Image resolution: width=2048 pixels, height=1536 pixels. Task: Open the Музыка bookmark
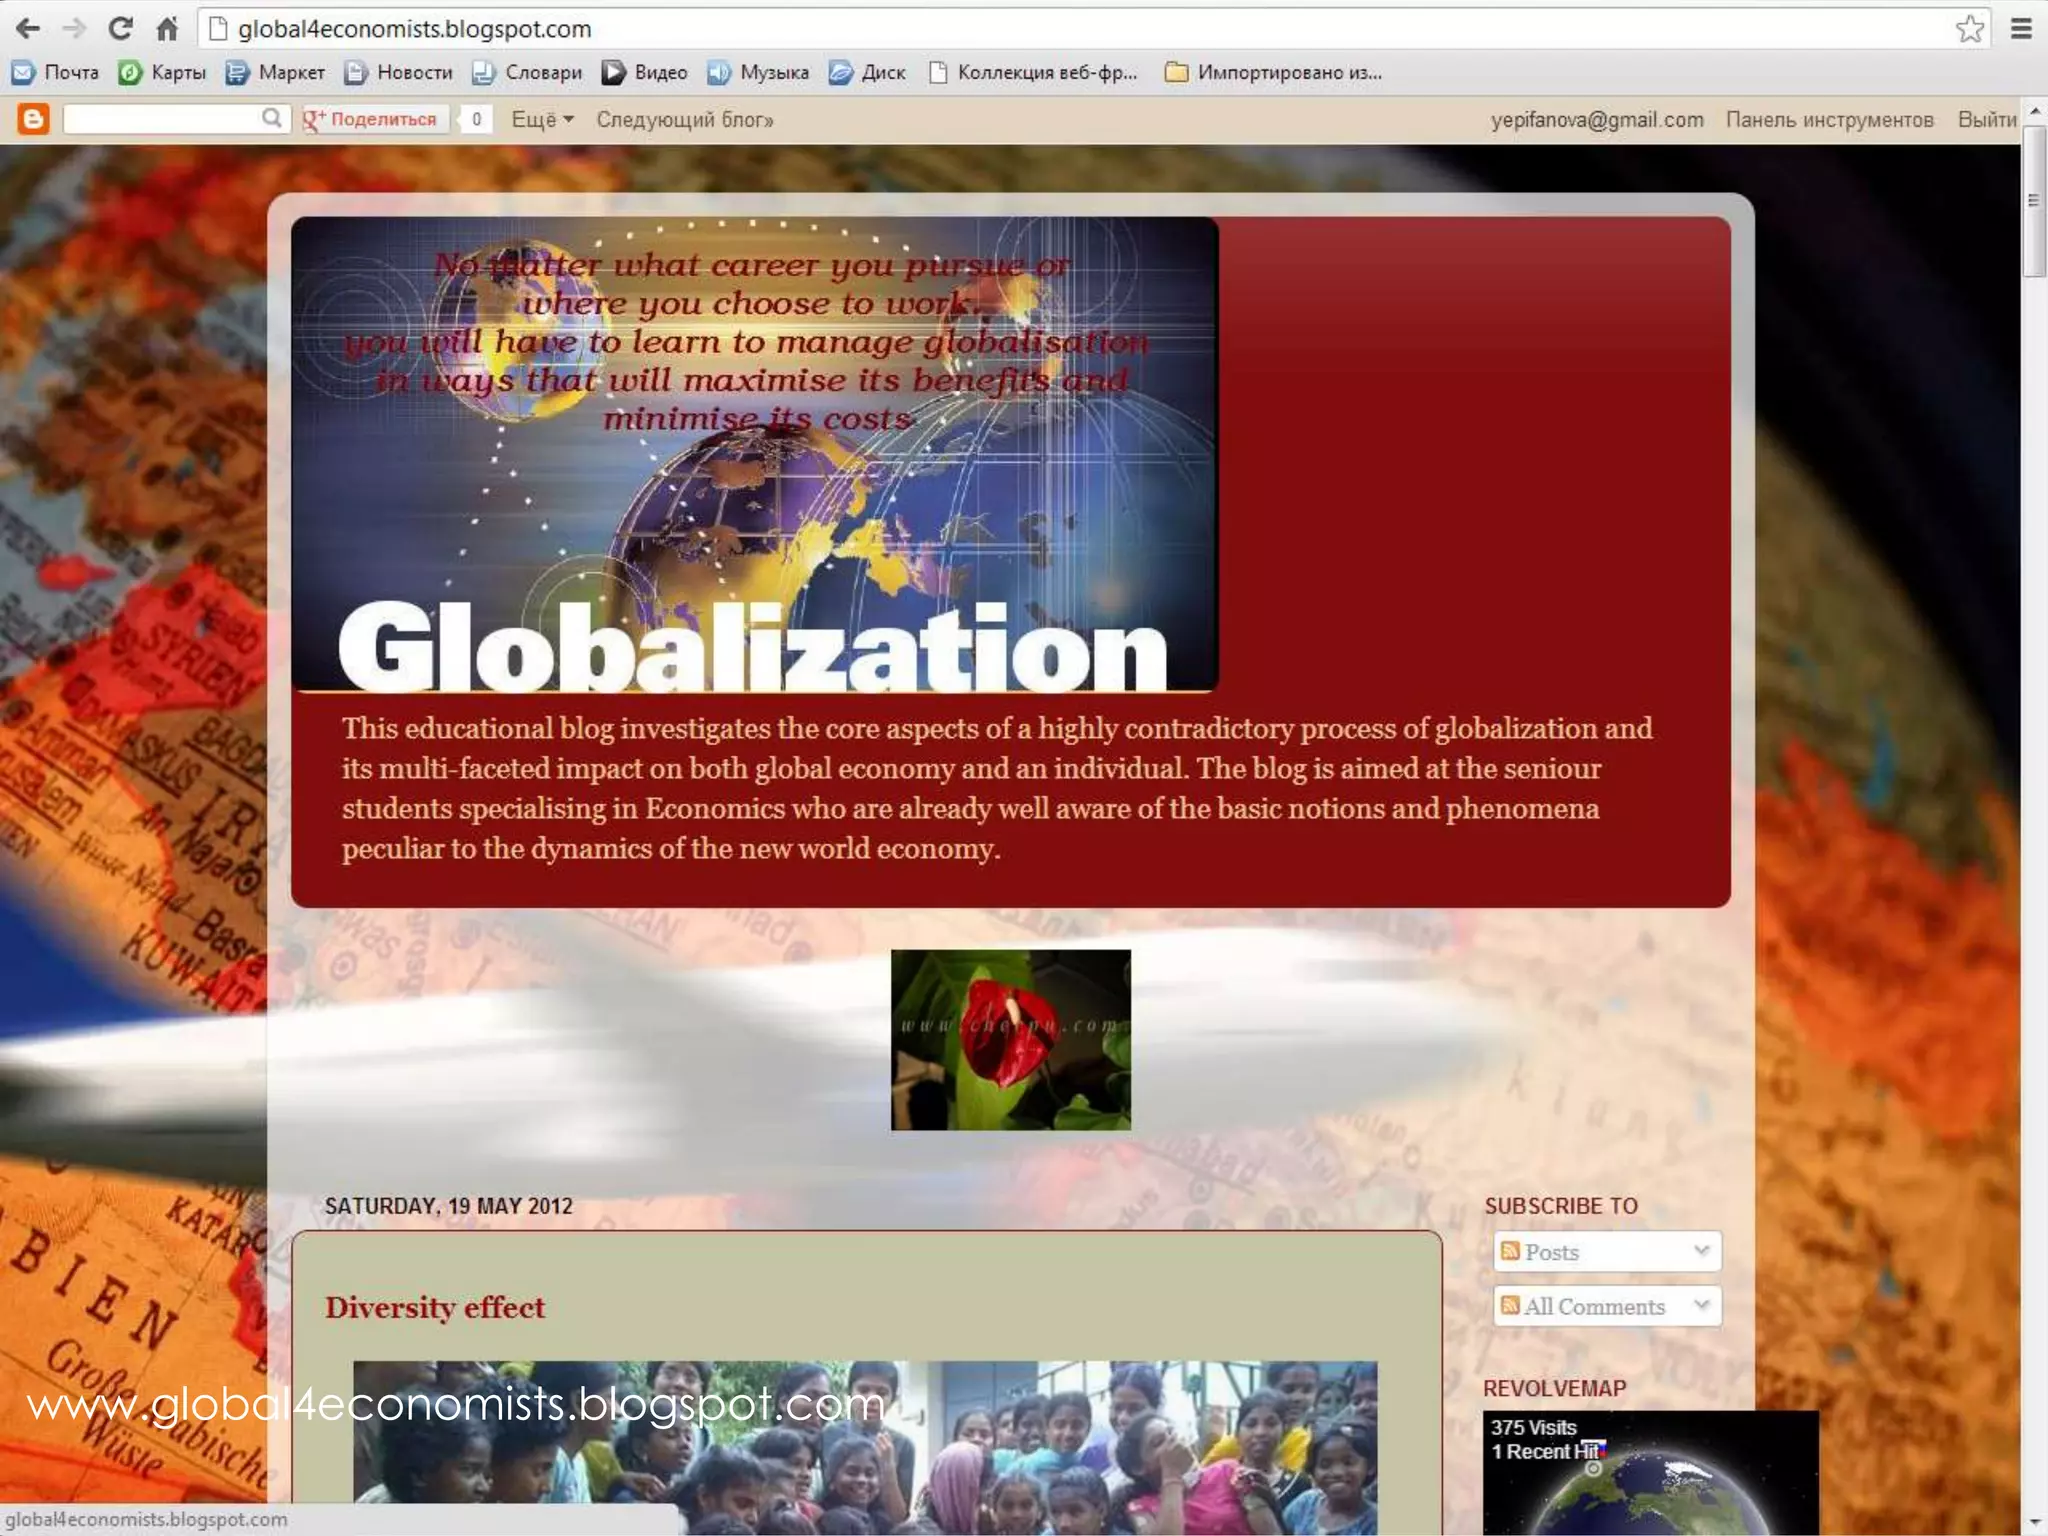(758, 72)
